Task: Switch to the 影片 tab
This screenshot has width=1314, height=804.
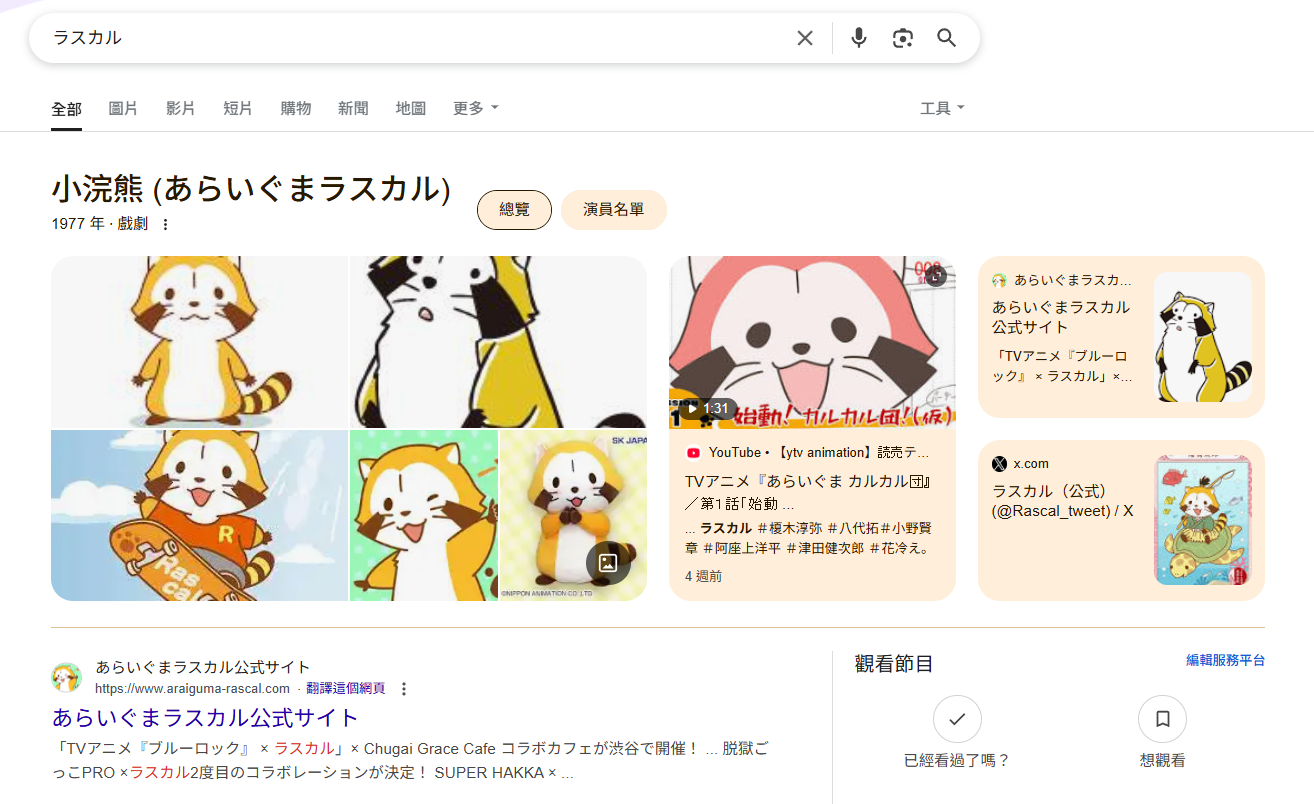Action: (181, 108)
